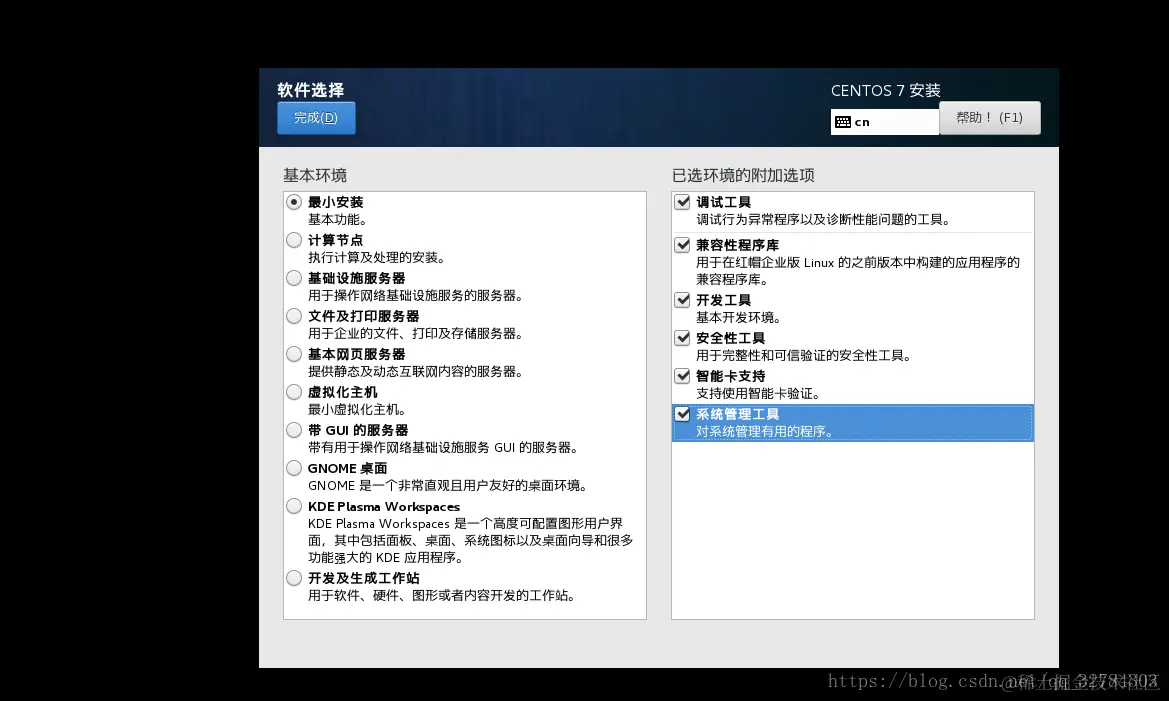Click the 带 GUI 的服务器 label text
Image resolution: width=1169 pixels, height=701 pixels.
pyautogui.click(x=358, y=430)
